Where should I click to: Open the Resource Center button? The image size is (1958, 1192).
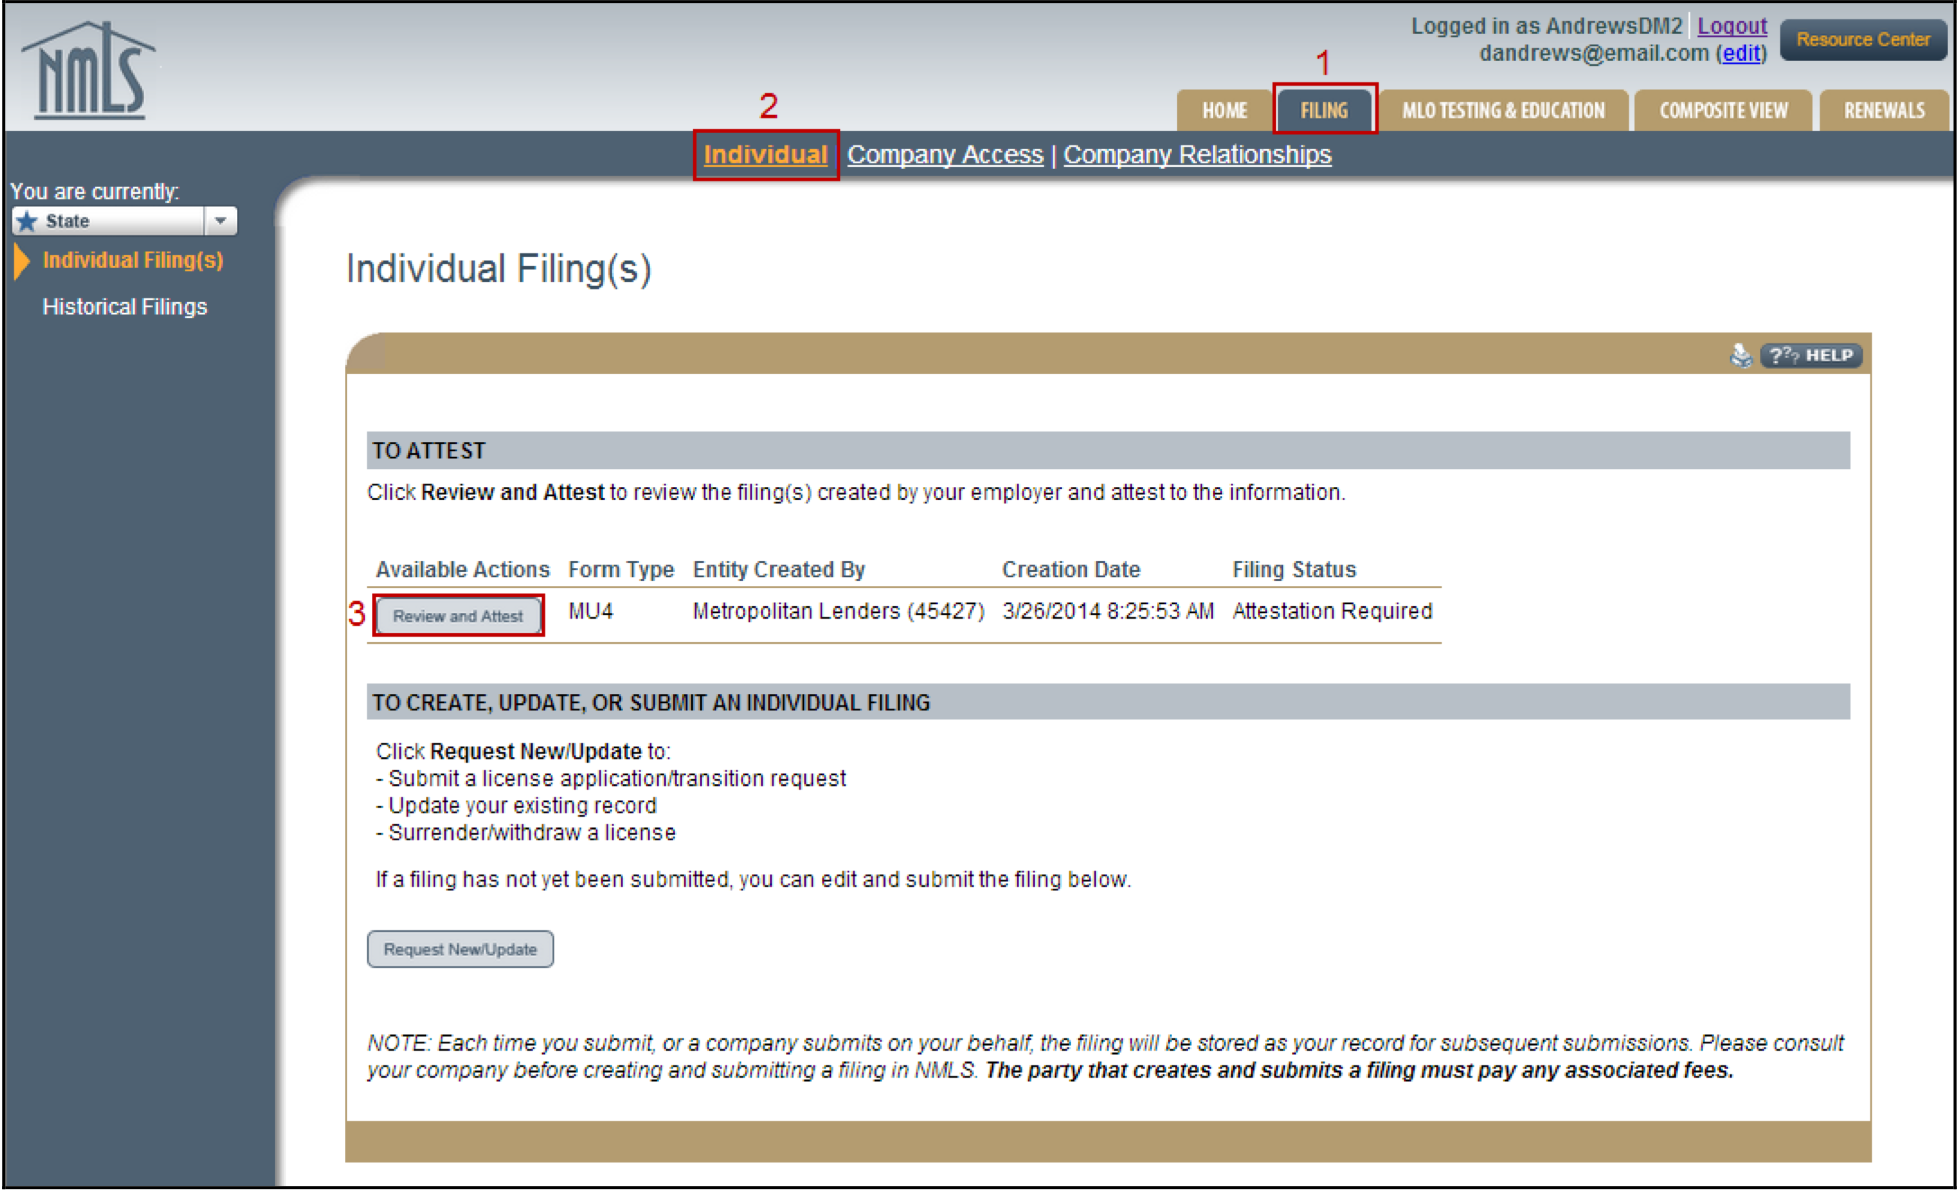[x=1863, y=40]
